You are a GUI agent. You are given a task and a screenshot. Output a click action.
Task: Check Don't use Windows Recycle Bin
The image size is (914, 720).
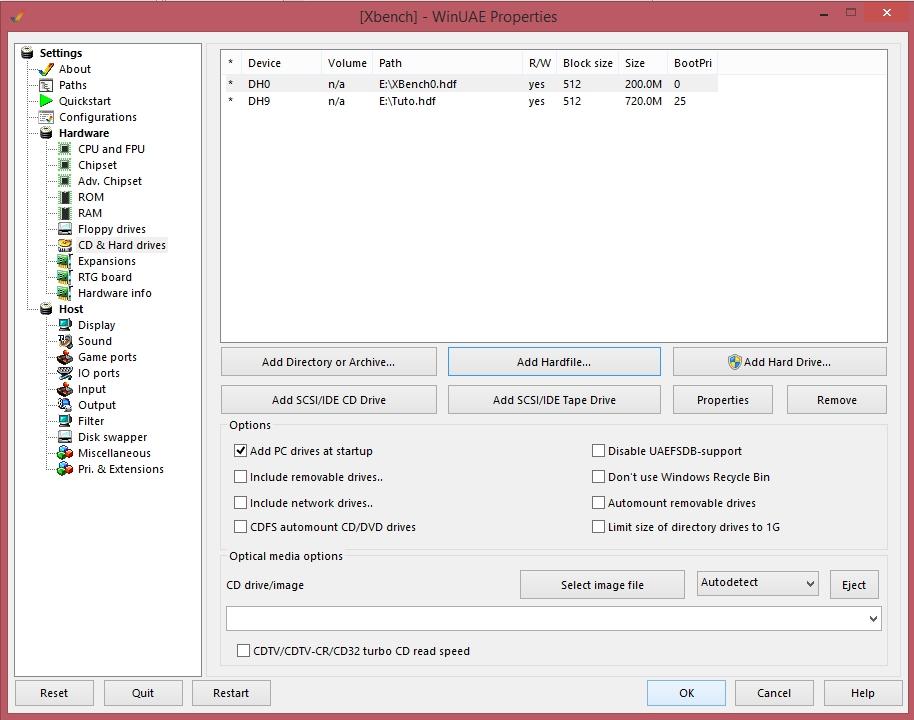click(x=598, y=477)
